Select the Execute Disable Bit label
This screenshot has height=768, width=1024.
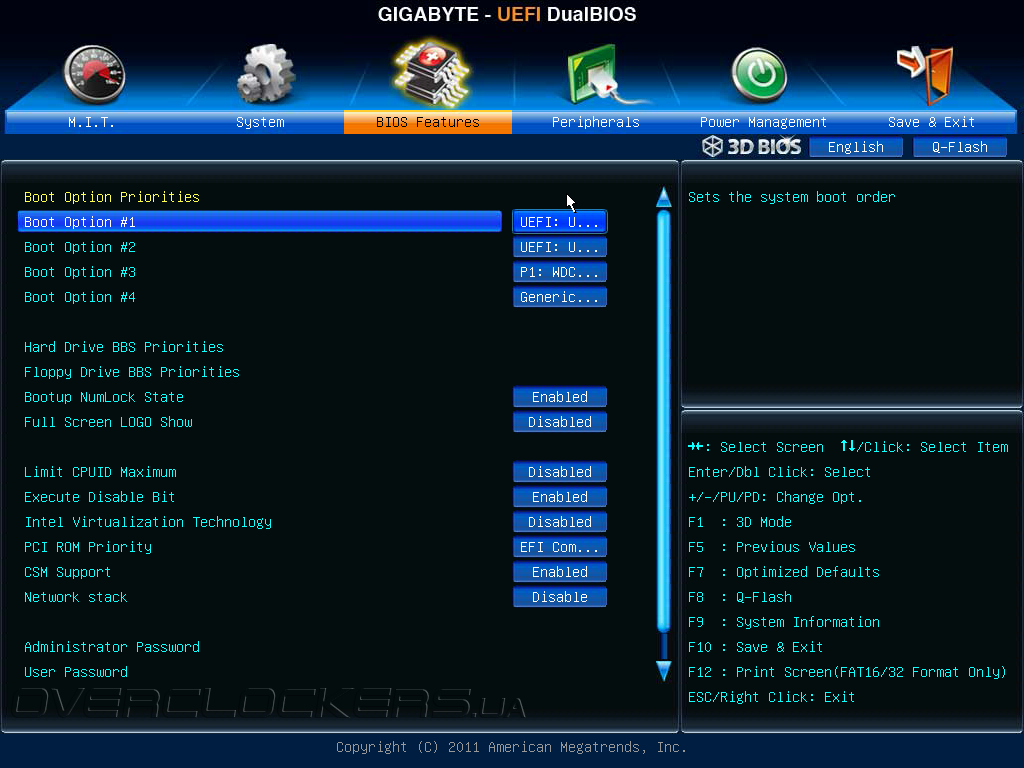tap(99, 497)
